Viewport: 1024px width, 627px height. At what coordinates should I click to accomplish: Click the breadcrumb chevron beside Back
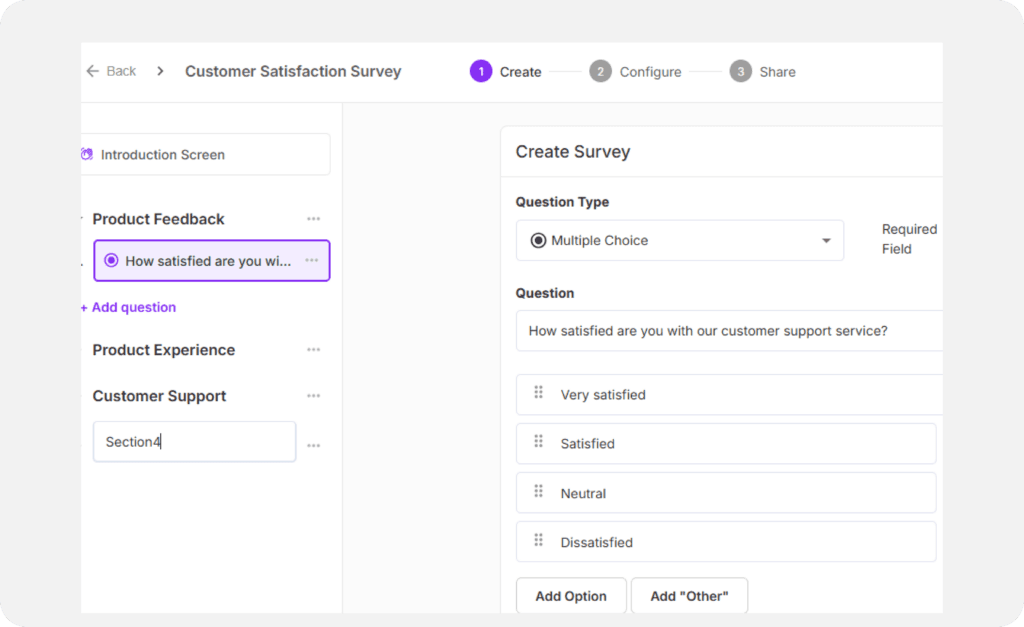[x=160, y=71]
